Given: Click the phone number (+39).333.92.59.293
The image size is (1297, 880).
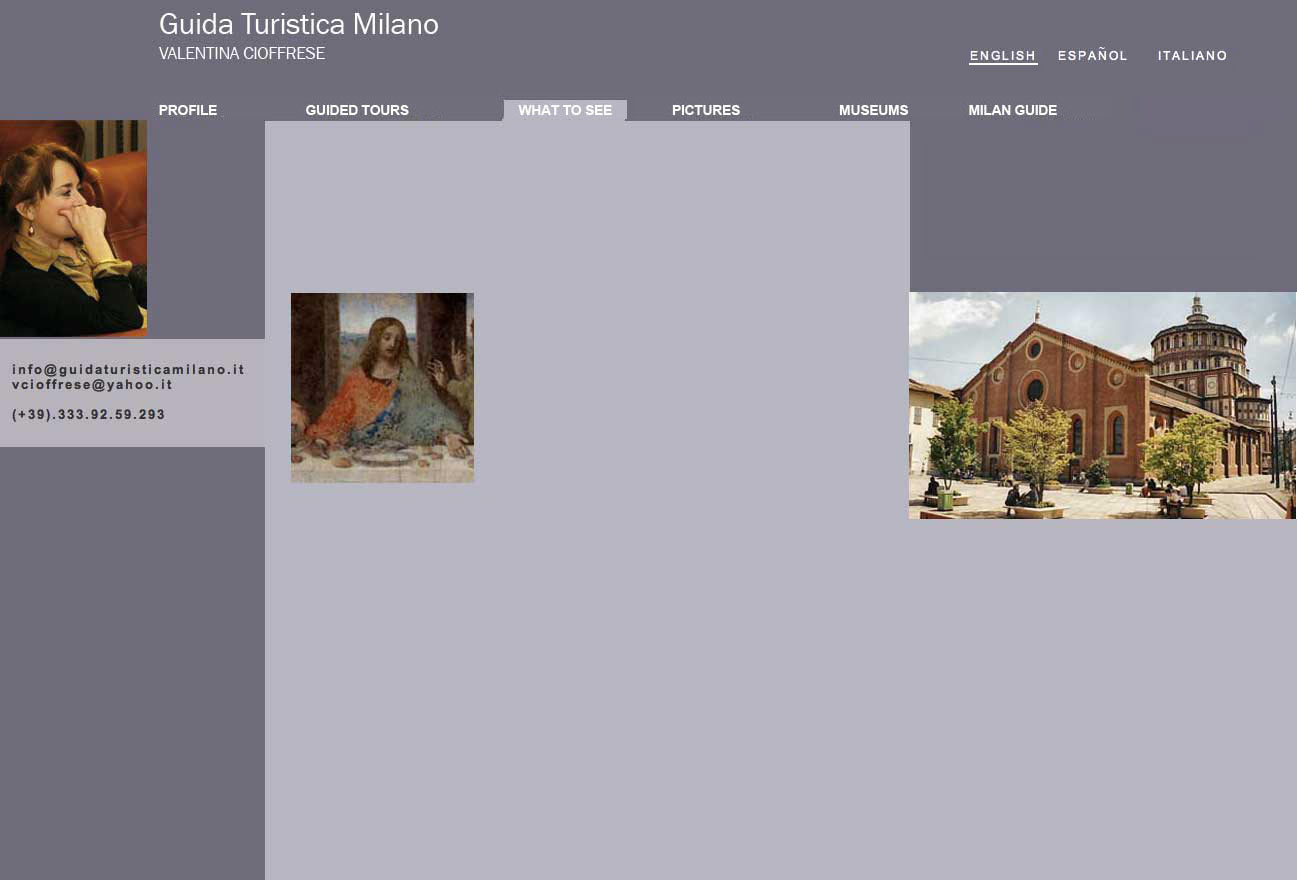Looking at the screenshot, I should click(x=89, y=414).
